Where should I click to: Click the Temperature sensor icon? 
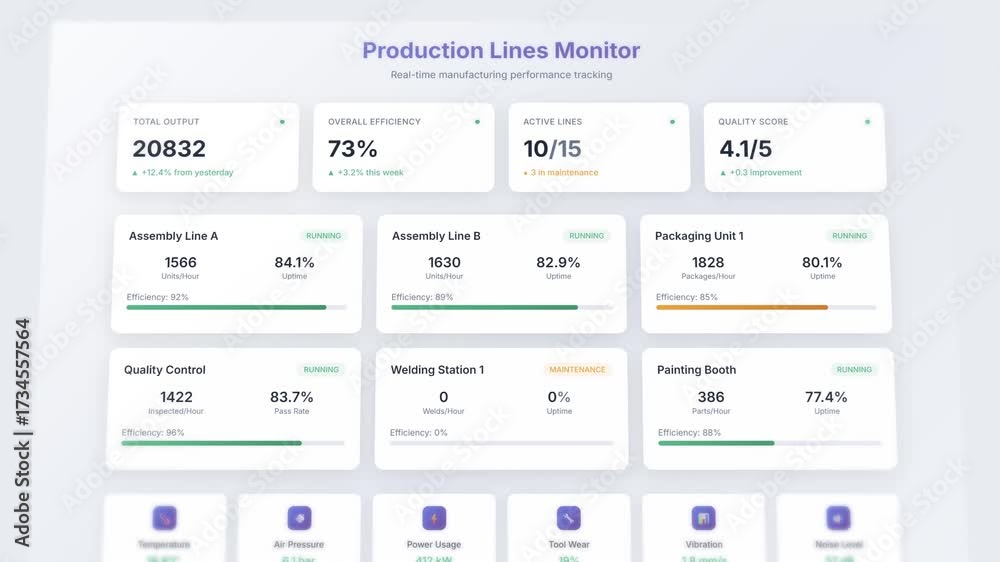pos(165,518)
